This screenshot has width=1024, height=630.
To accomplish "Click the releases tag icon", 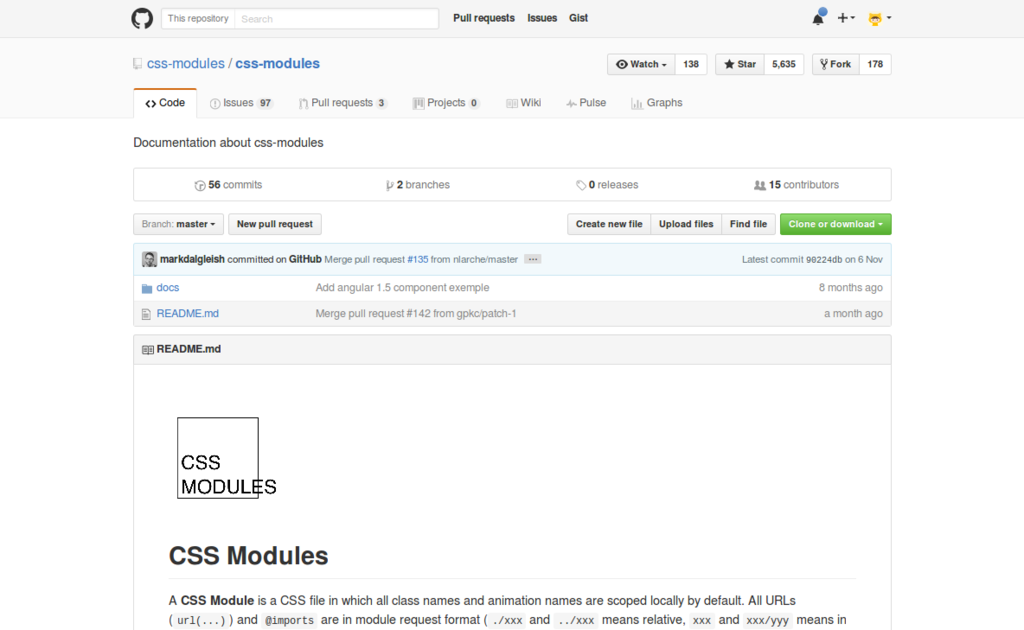I will [x=581, y=185].
